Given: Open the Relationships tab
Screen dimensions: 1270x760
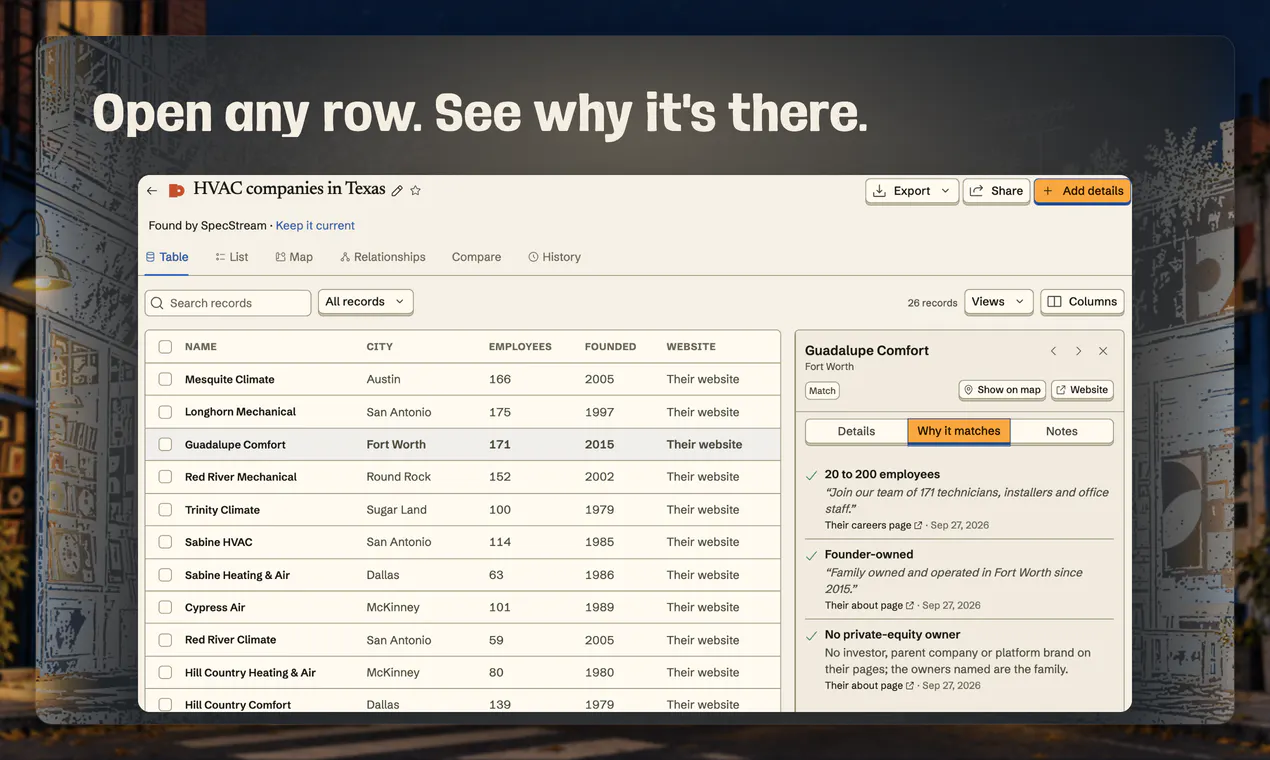Looking at the screenshot, I should [x=383, y=257].
